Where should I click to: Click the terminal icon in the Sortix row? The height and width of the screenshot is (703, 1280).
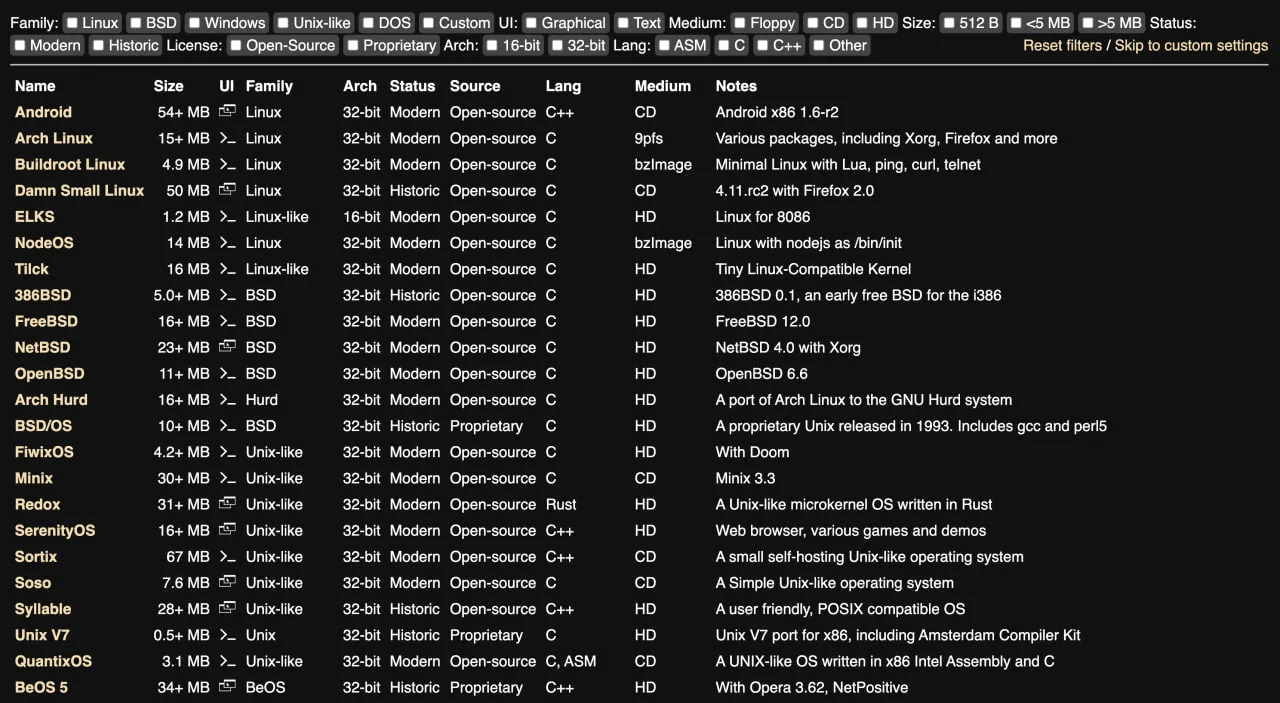[228, 556]
